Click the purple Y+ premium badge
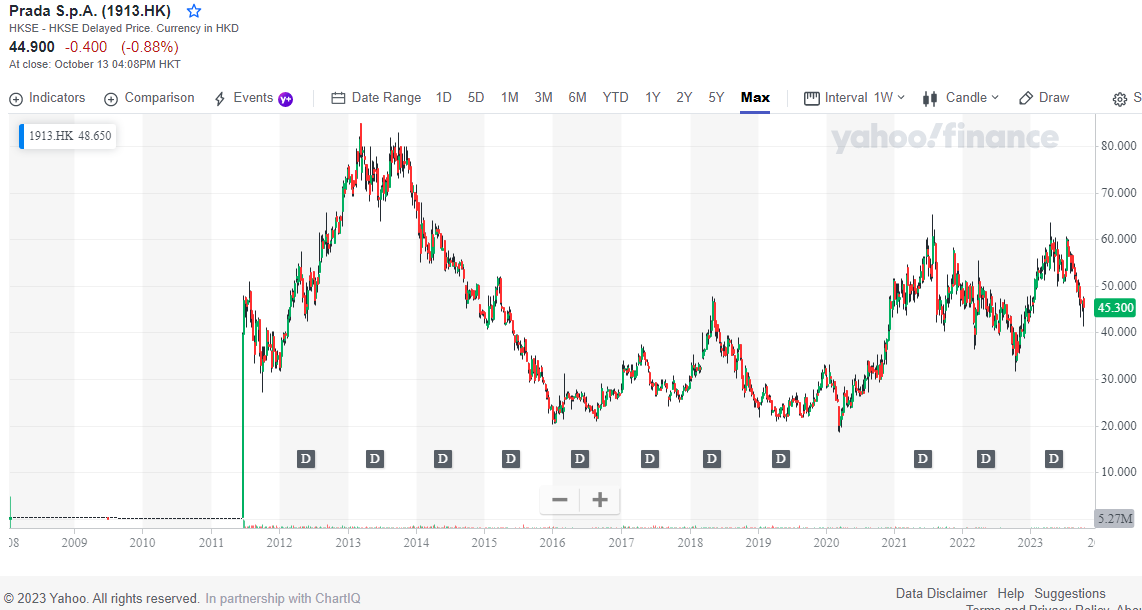1142x610 pixels. (x=286, y=99)
